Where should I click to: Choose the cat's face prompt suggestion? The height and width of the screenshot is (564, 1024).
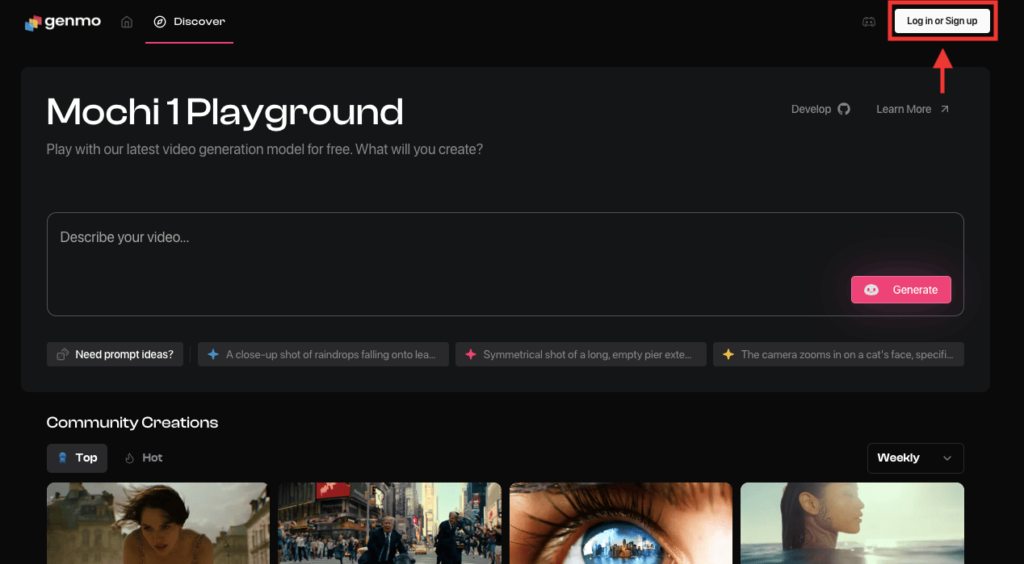[839, 354]
